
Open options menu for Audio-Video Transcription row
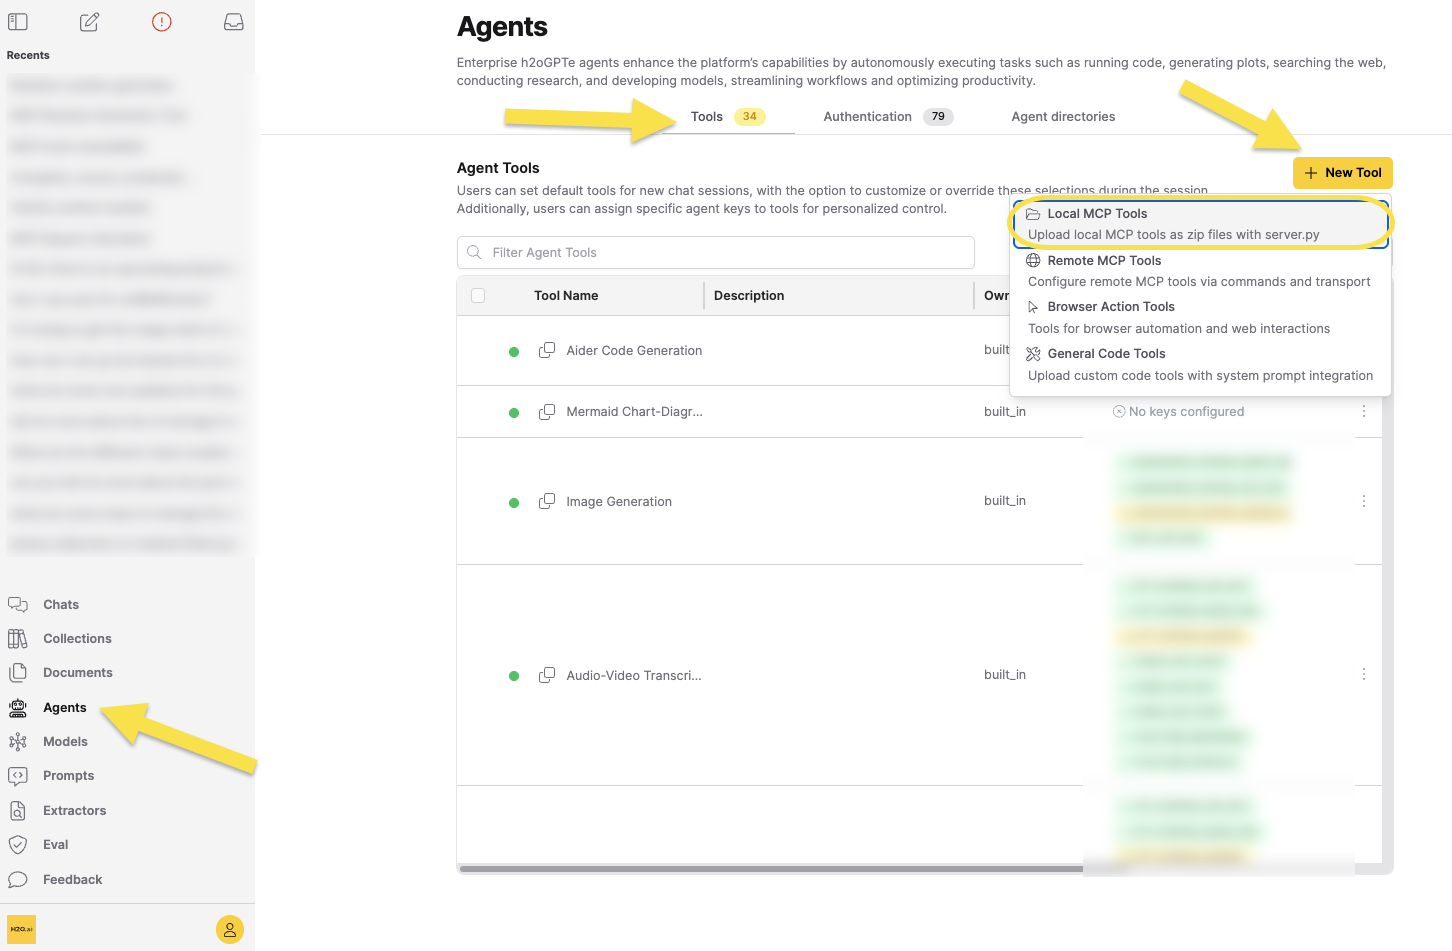point(1363,675)
